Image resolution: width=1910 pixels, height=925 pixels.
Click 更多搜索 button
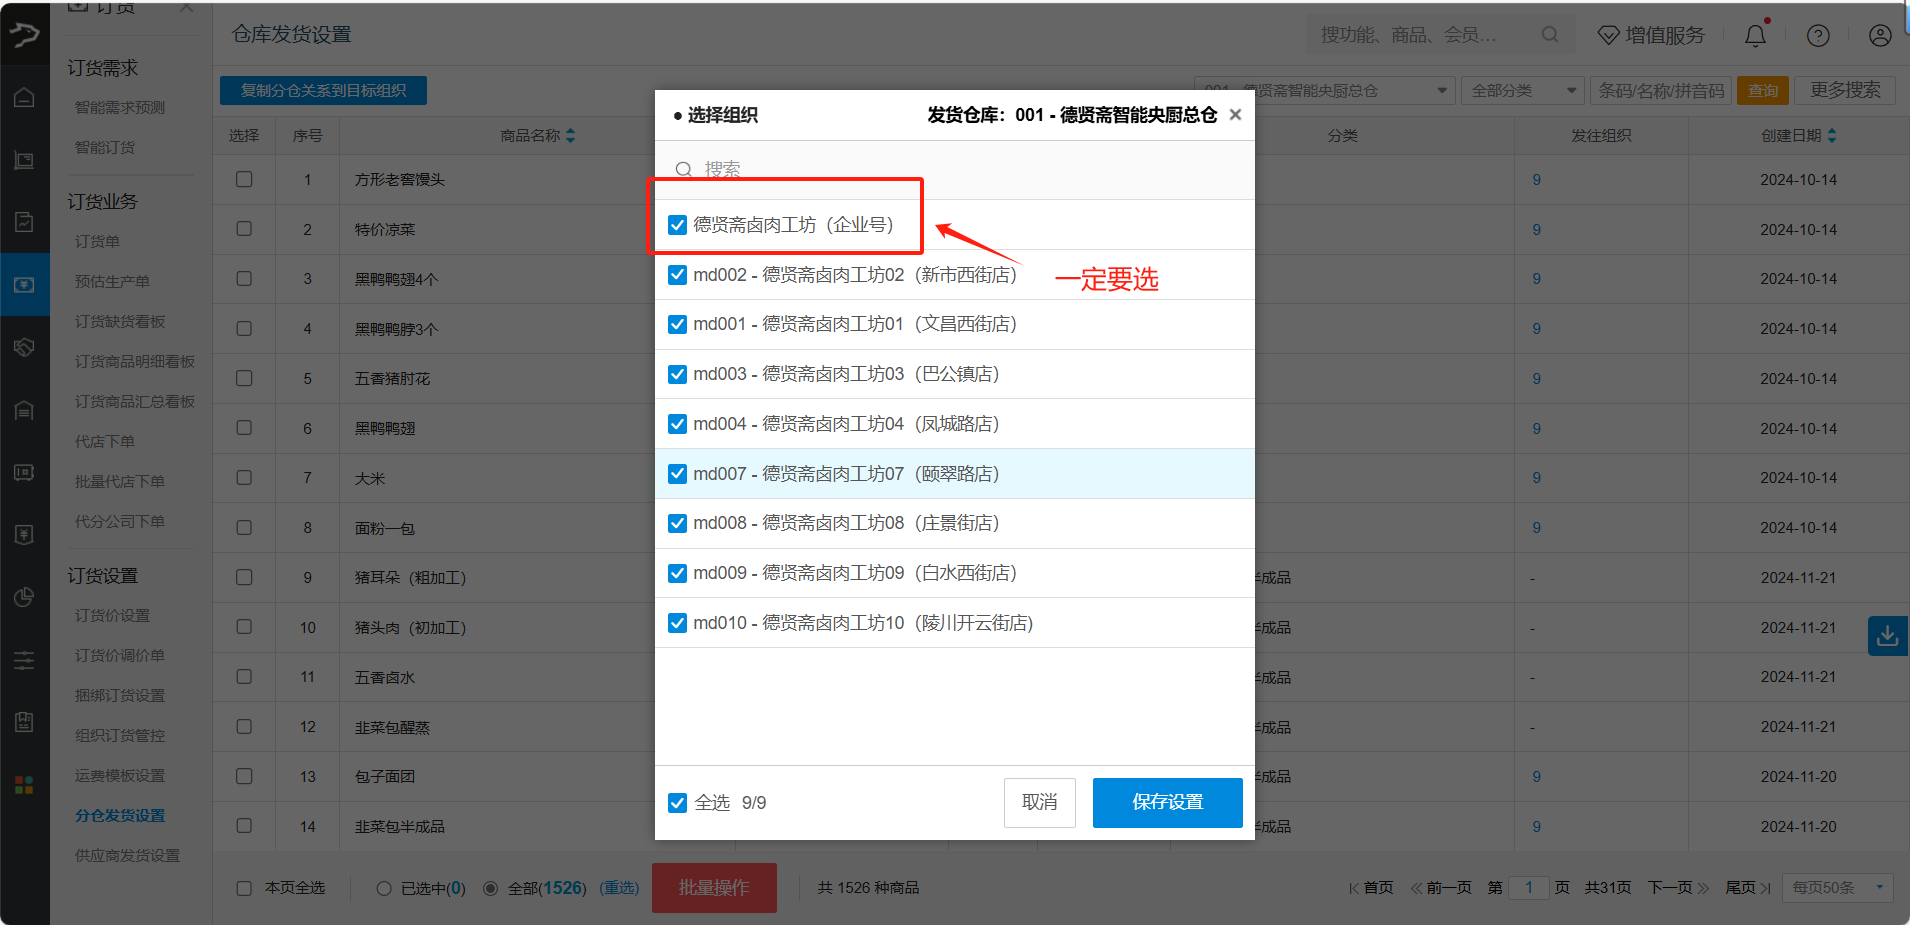(1846, 90)
